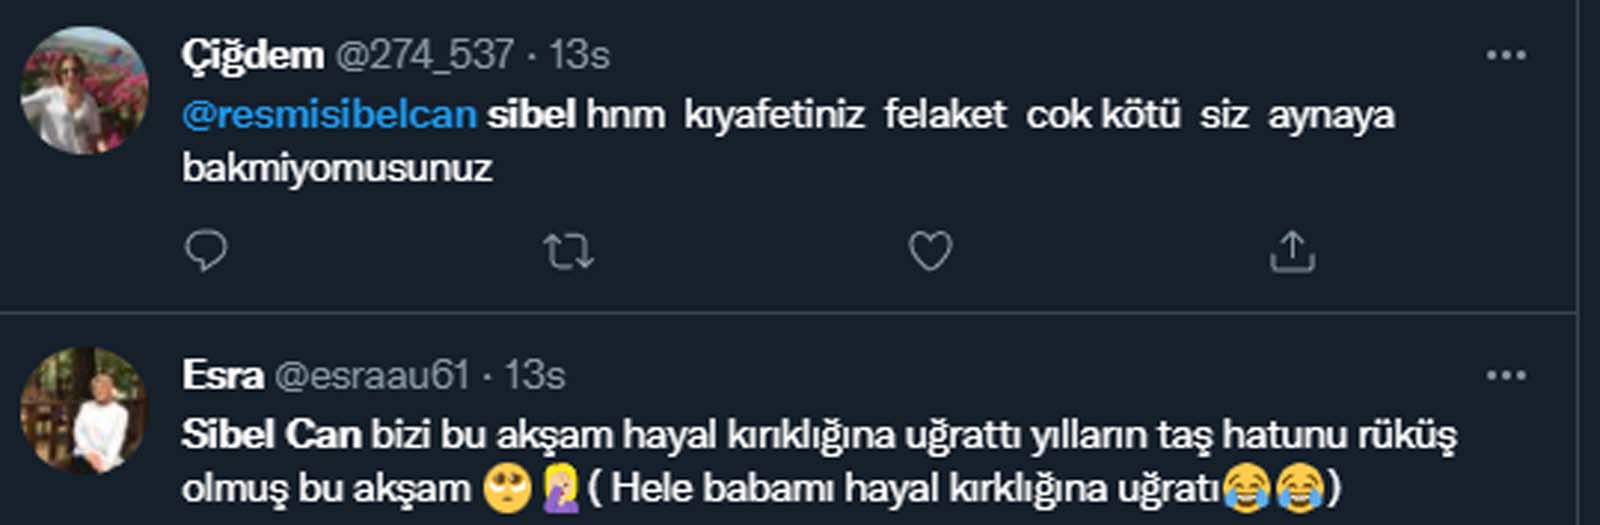The height and width of the screenshot is (525, 1600).
Task: Like Çiğdem's tweet with the heart
Action: [930, 251]
